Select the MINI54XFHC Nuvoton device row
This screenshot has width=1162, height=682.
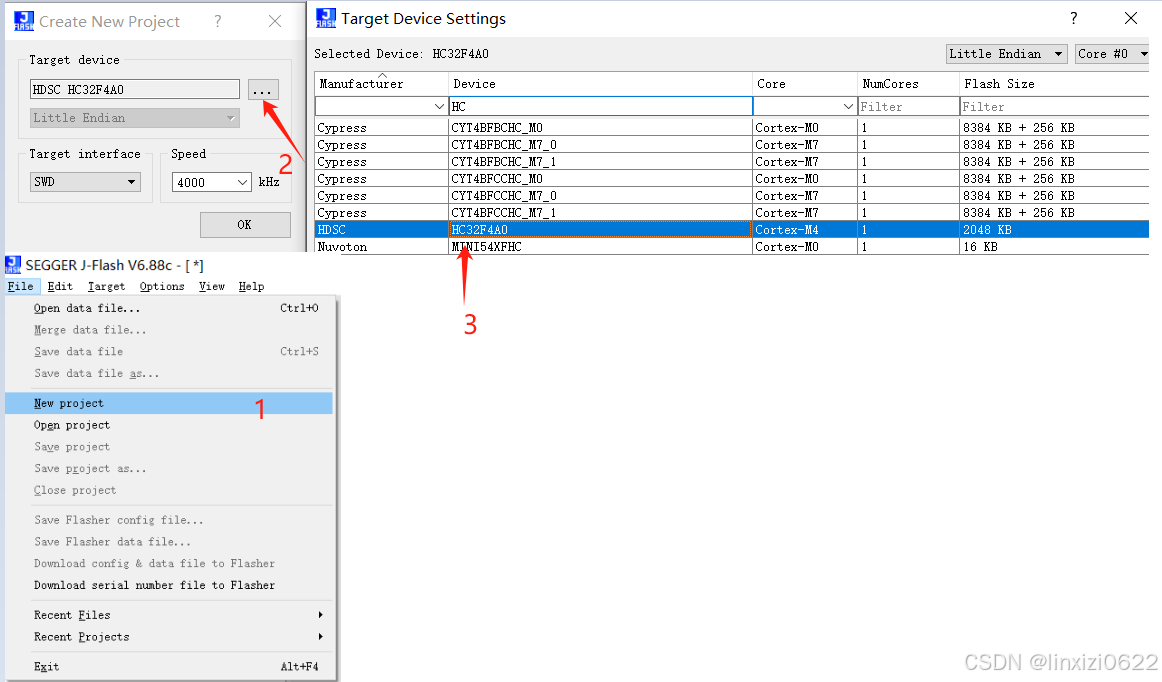(x=731, y=247)
